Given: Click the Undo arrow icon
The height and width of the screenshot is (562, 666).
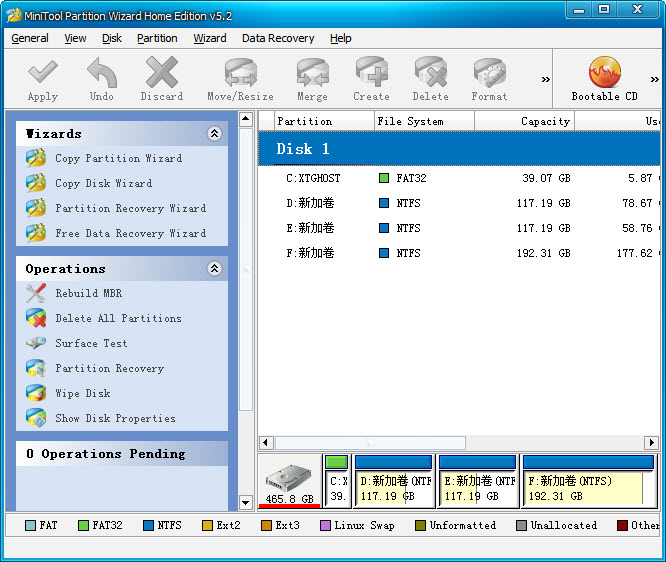Looking at the screenshot, I should (101, 75).
